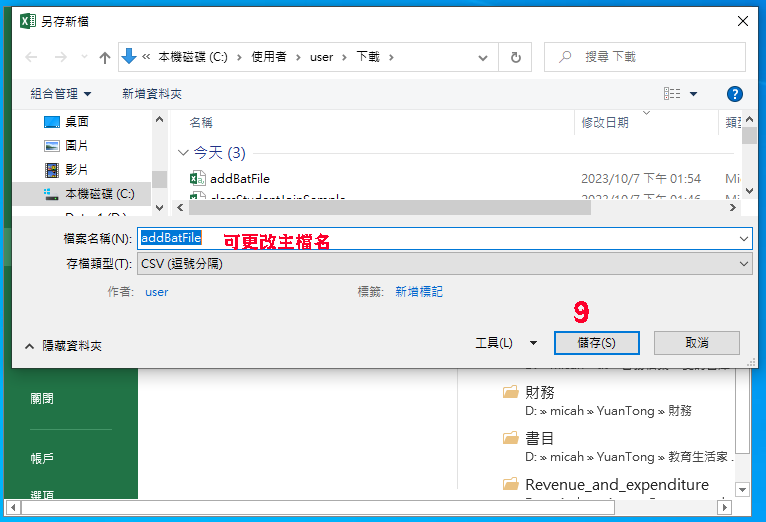The image size is (766, 522).
Task: Click the Back navigation arrow
Action: 31,57
